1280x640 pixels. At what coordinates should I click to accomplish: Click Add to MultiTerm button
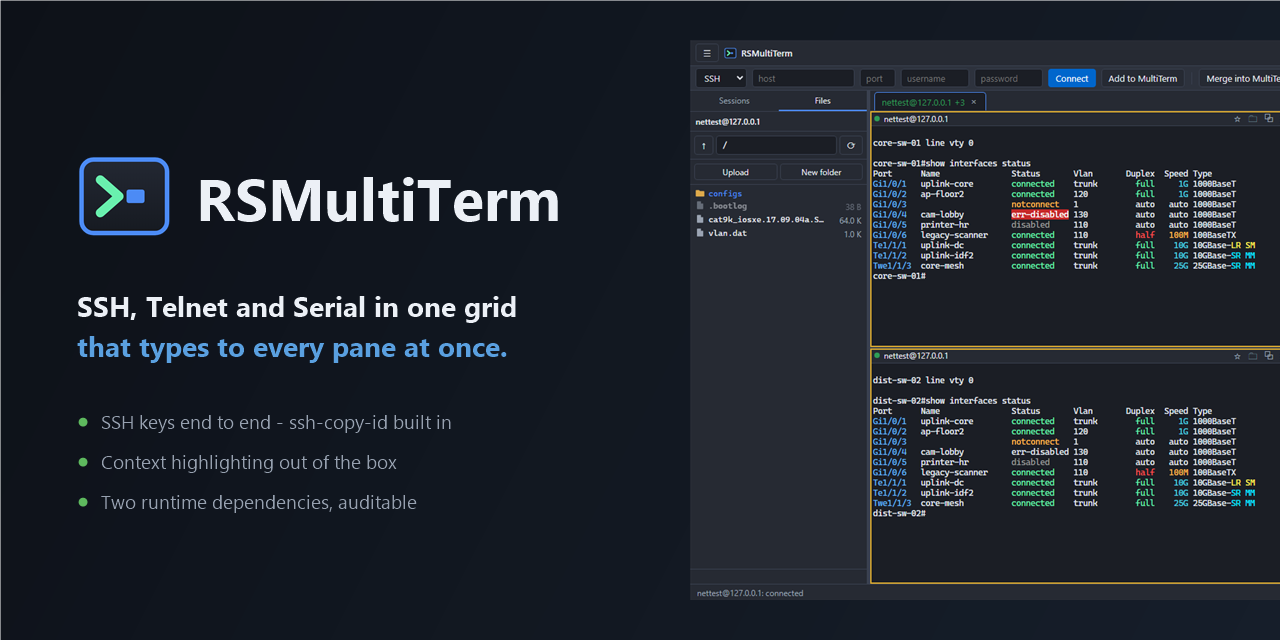1143,78
